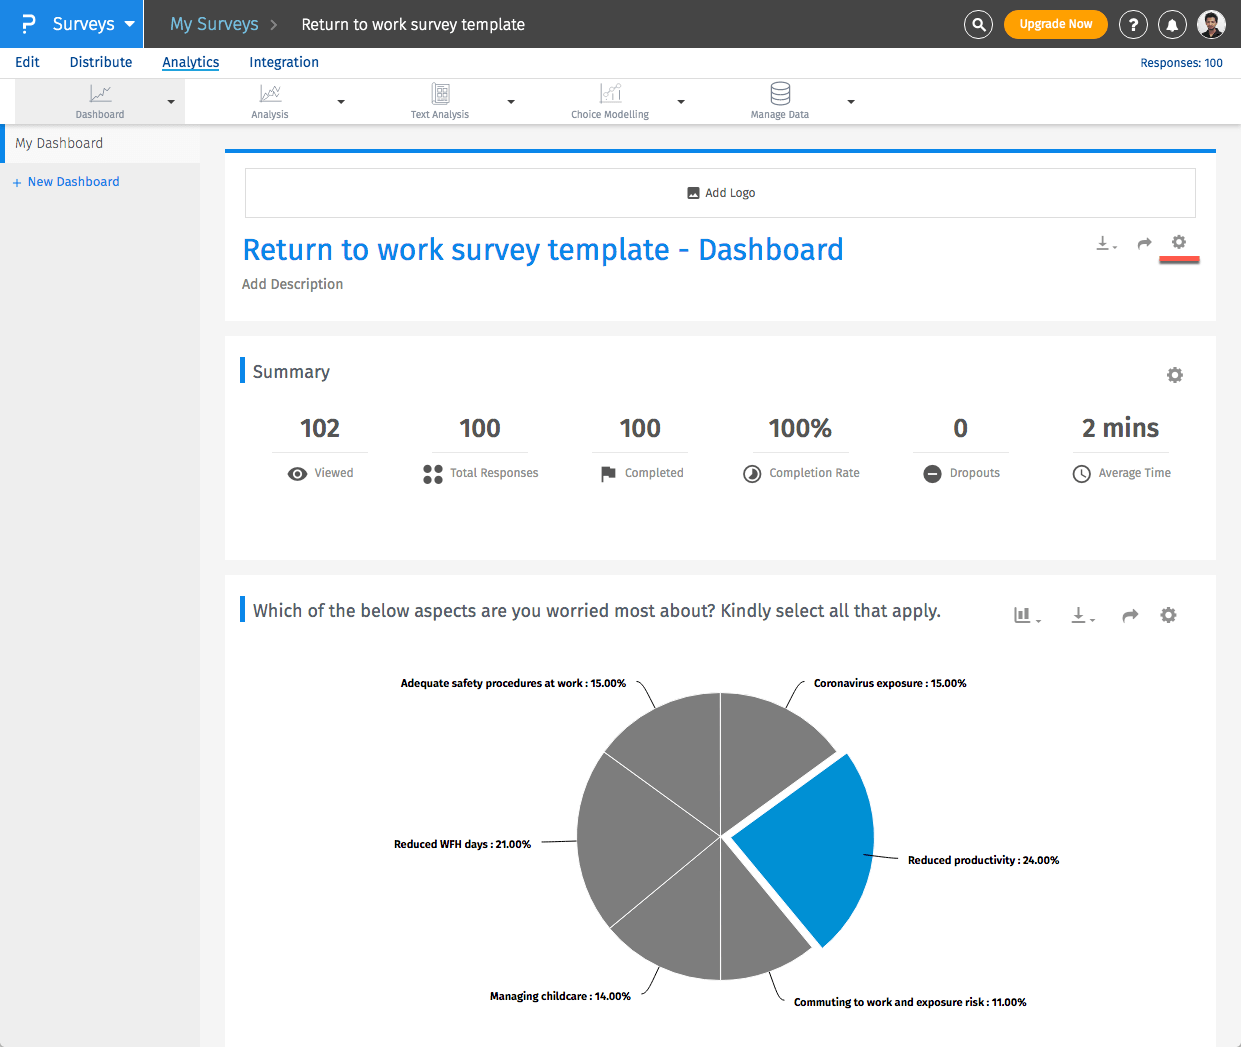This screenshot has height=1047, width=1241.
Task: Open the Summary section settings gear
Action: pos(1174,375)
